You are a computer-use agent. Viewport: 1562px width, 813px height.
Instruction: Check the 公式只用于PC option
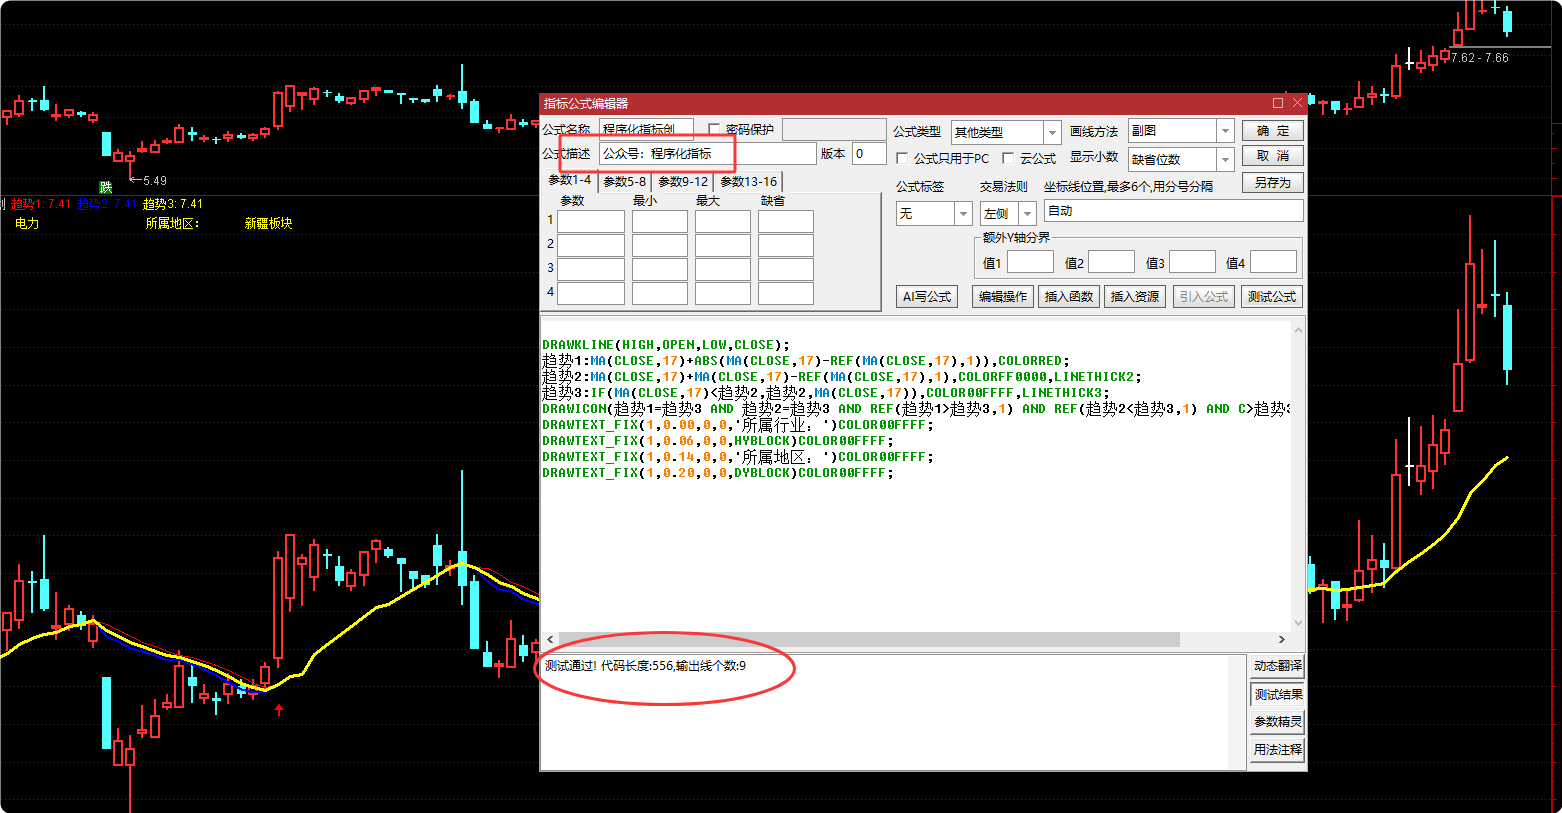click(x=902, y=158)
